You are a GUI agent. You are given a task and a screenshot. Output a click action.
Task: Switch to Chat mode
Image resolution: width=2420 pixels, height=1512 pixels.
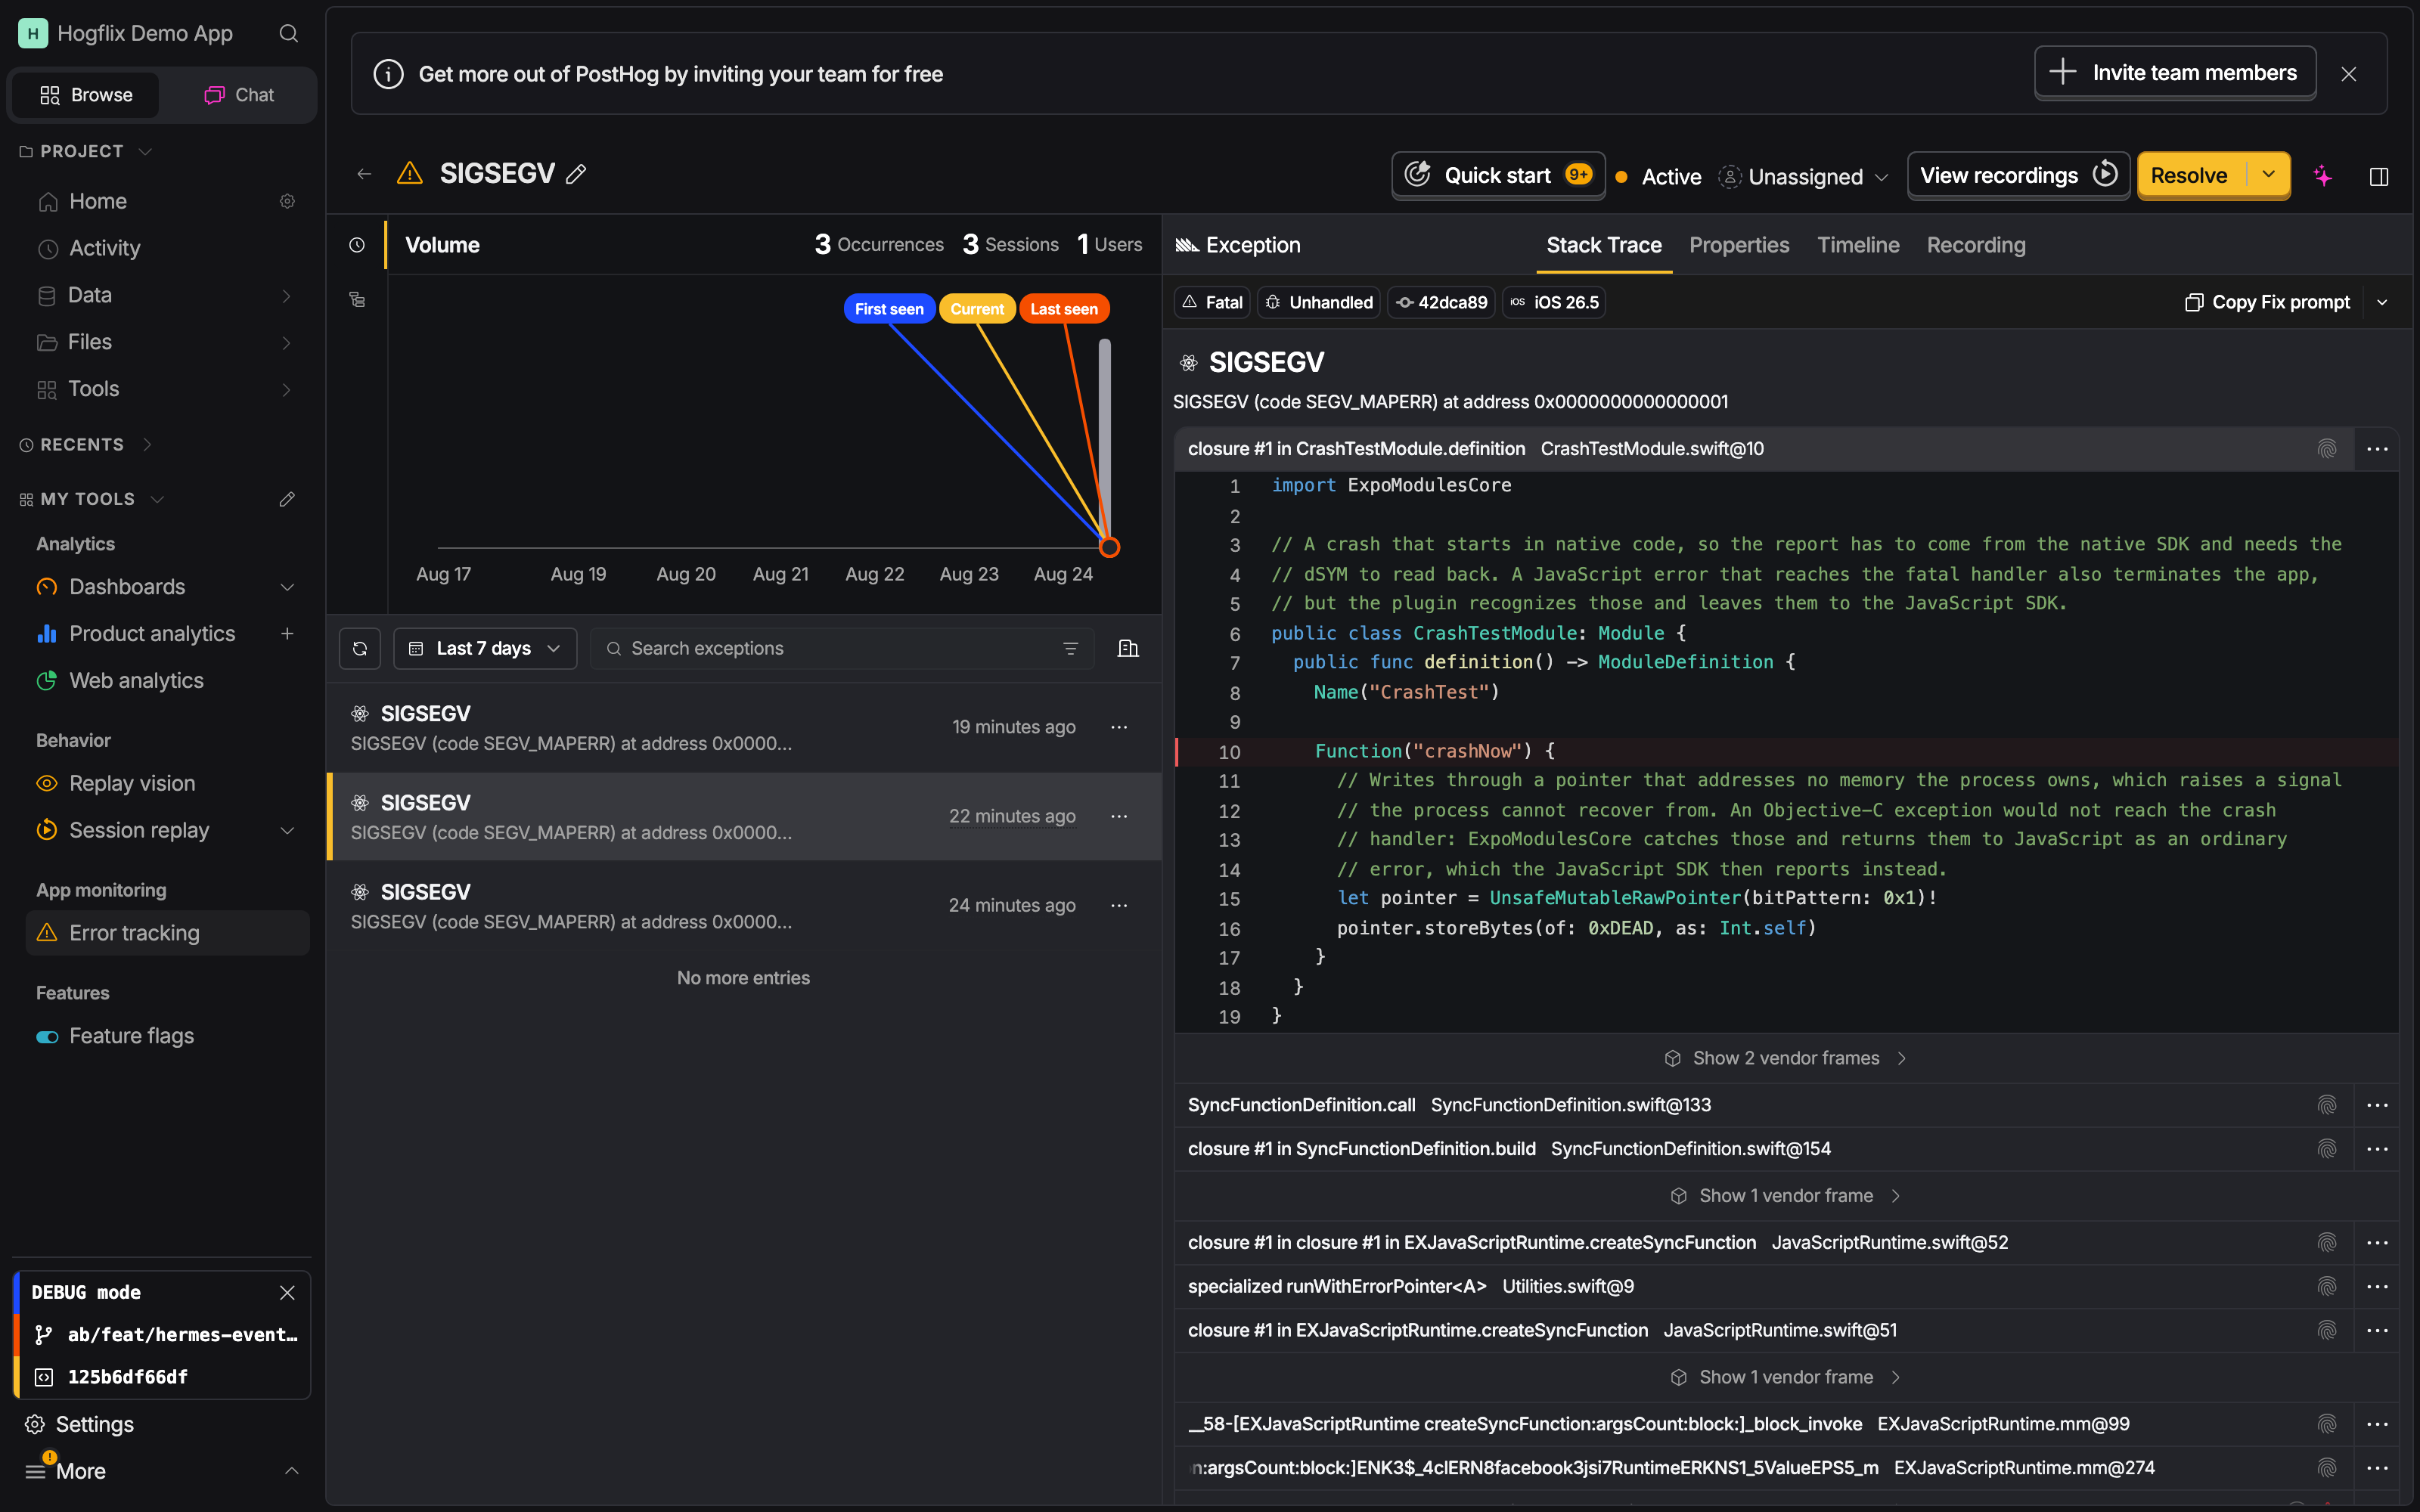239,95
